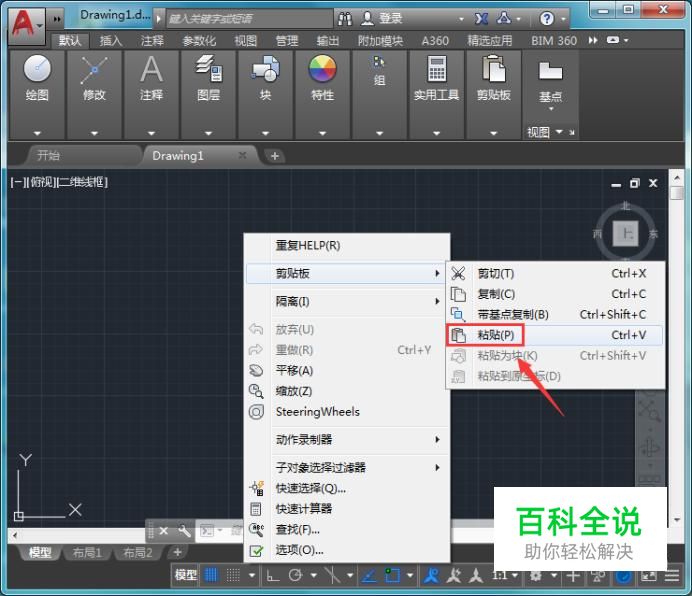Screen dimensions: 692x596
Task: Open the AutoCAD application menu button
Action: click(x=26, y=26)
